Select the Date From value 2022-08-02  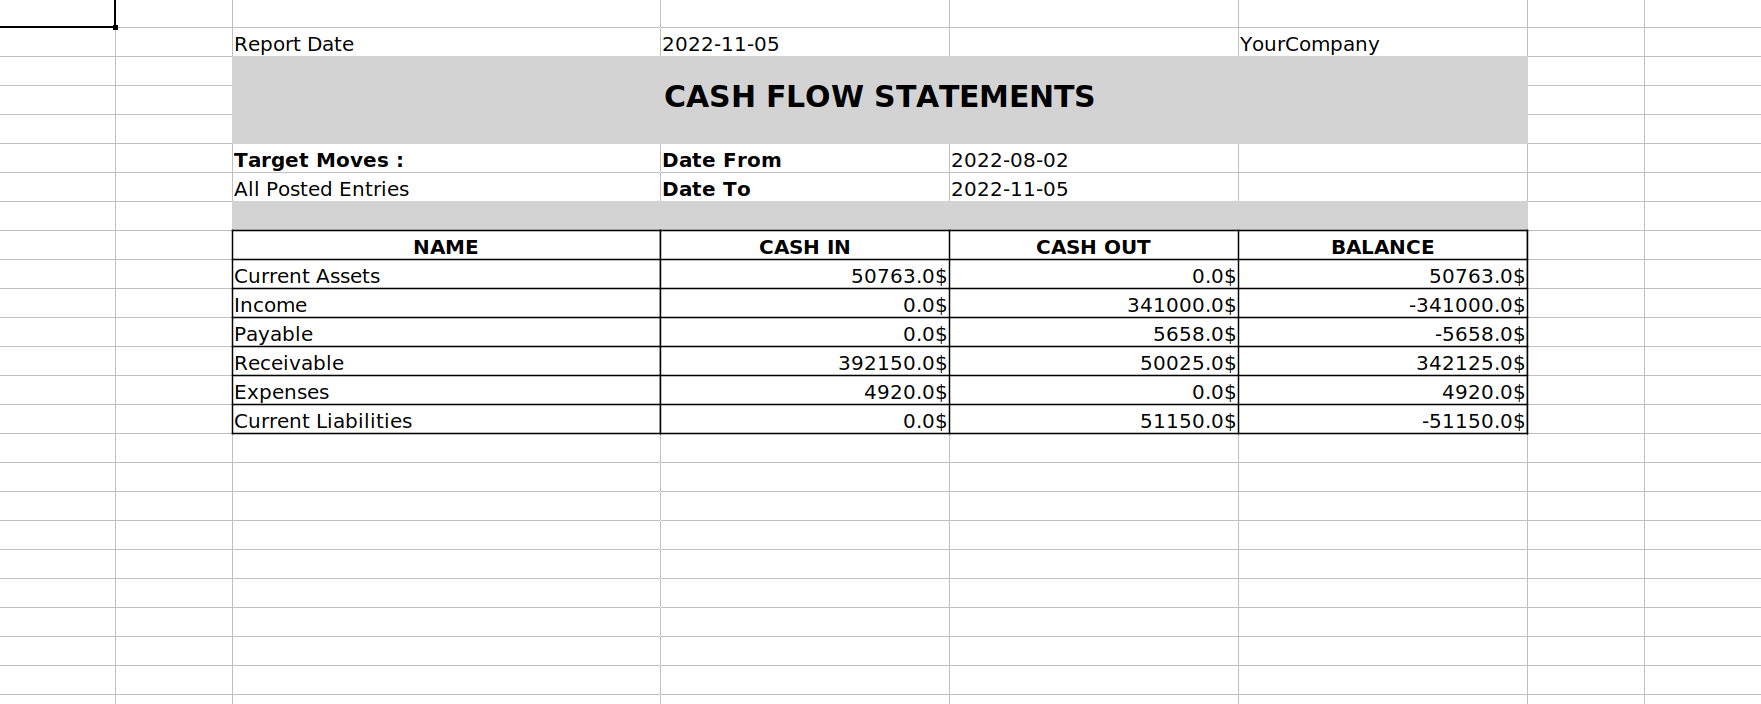coord(1093,159)
